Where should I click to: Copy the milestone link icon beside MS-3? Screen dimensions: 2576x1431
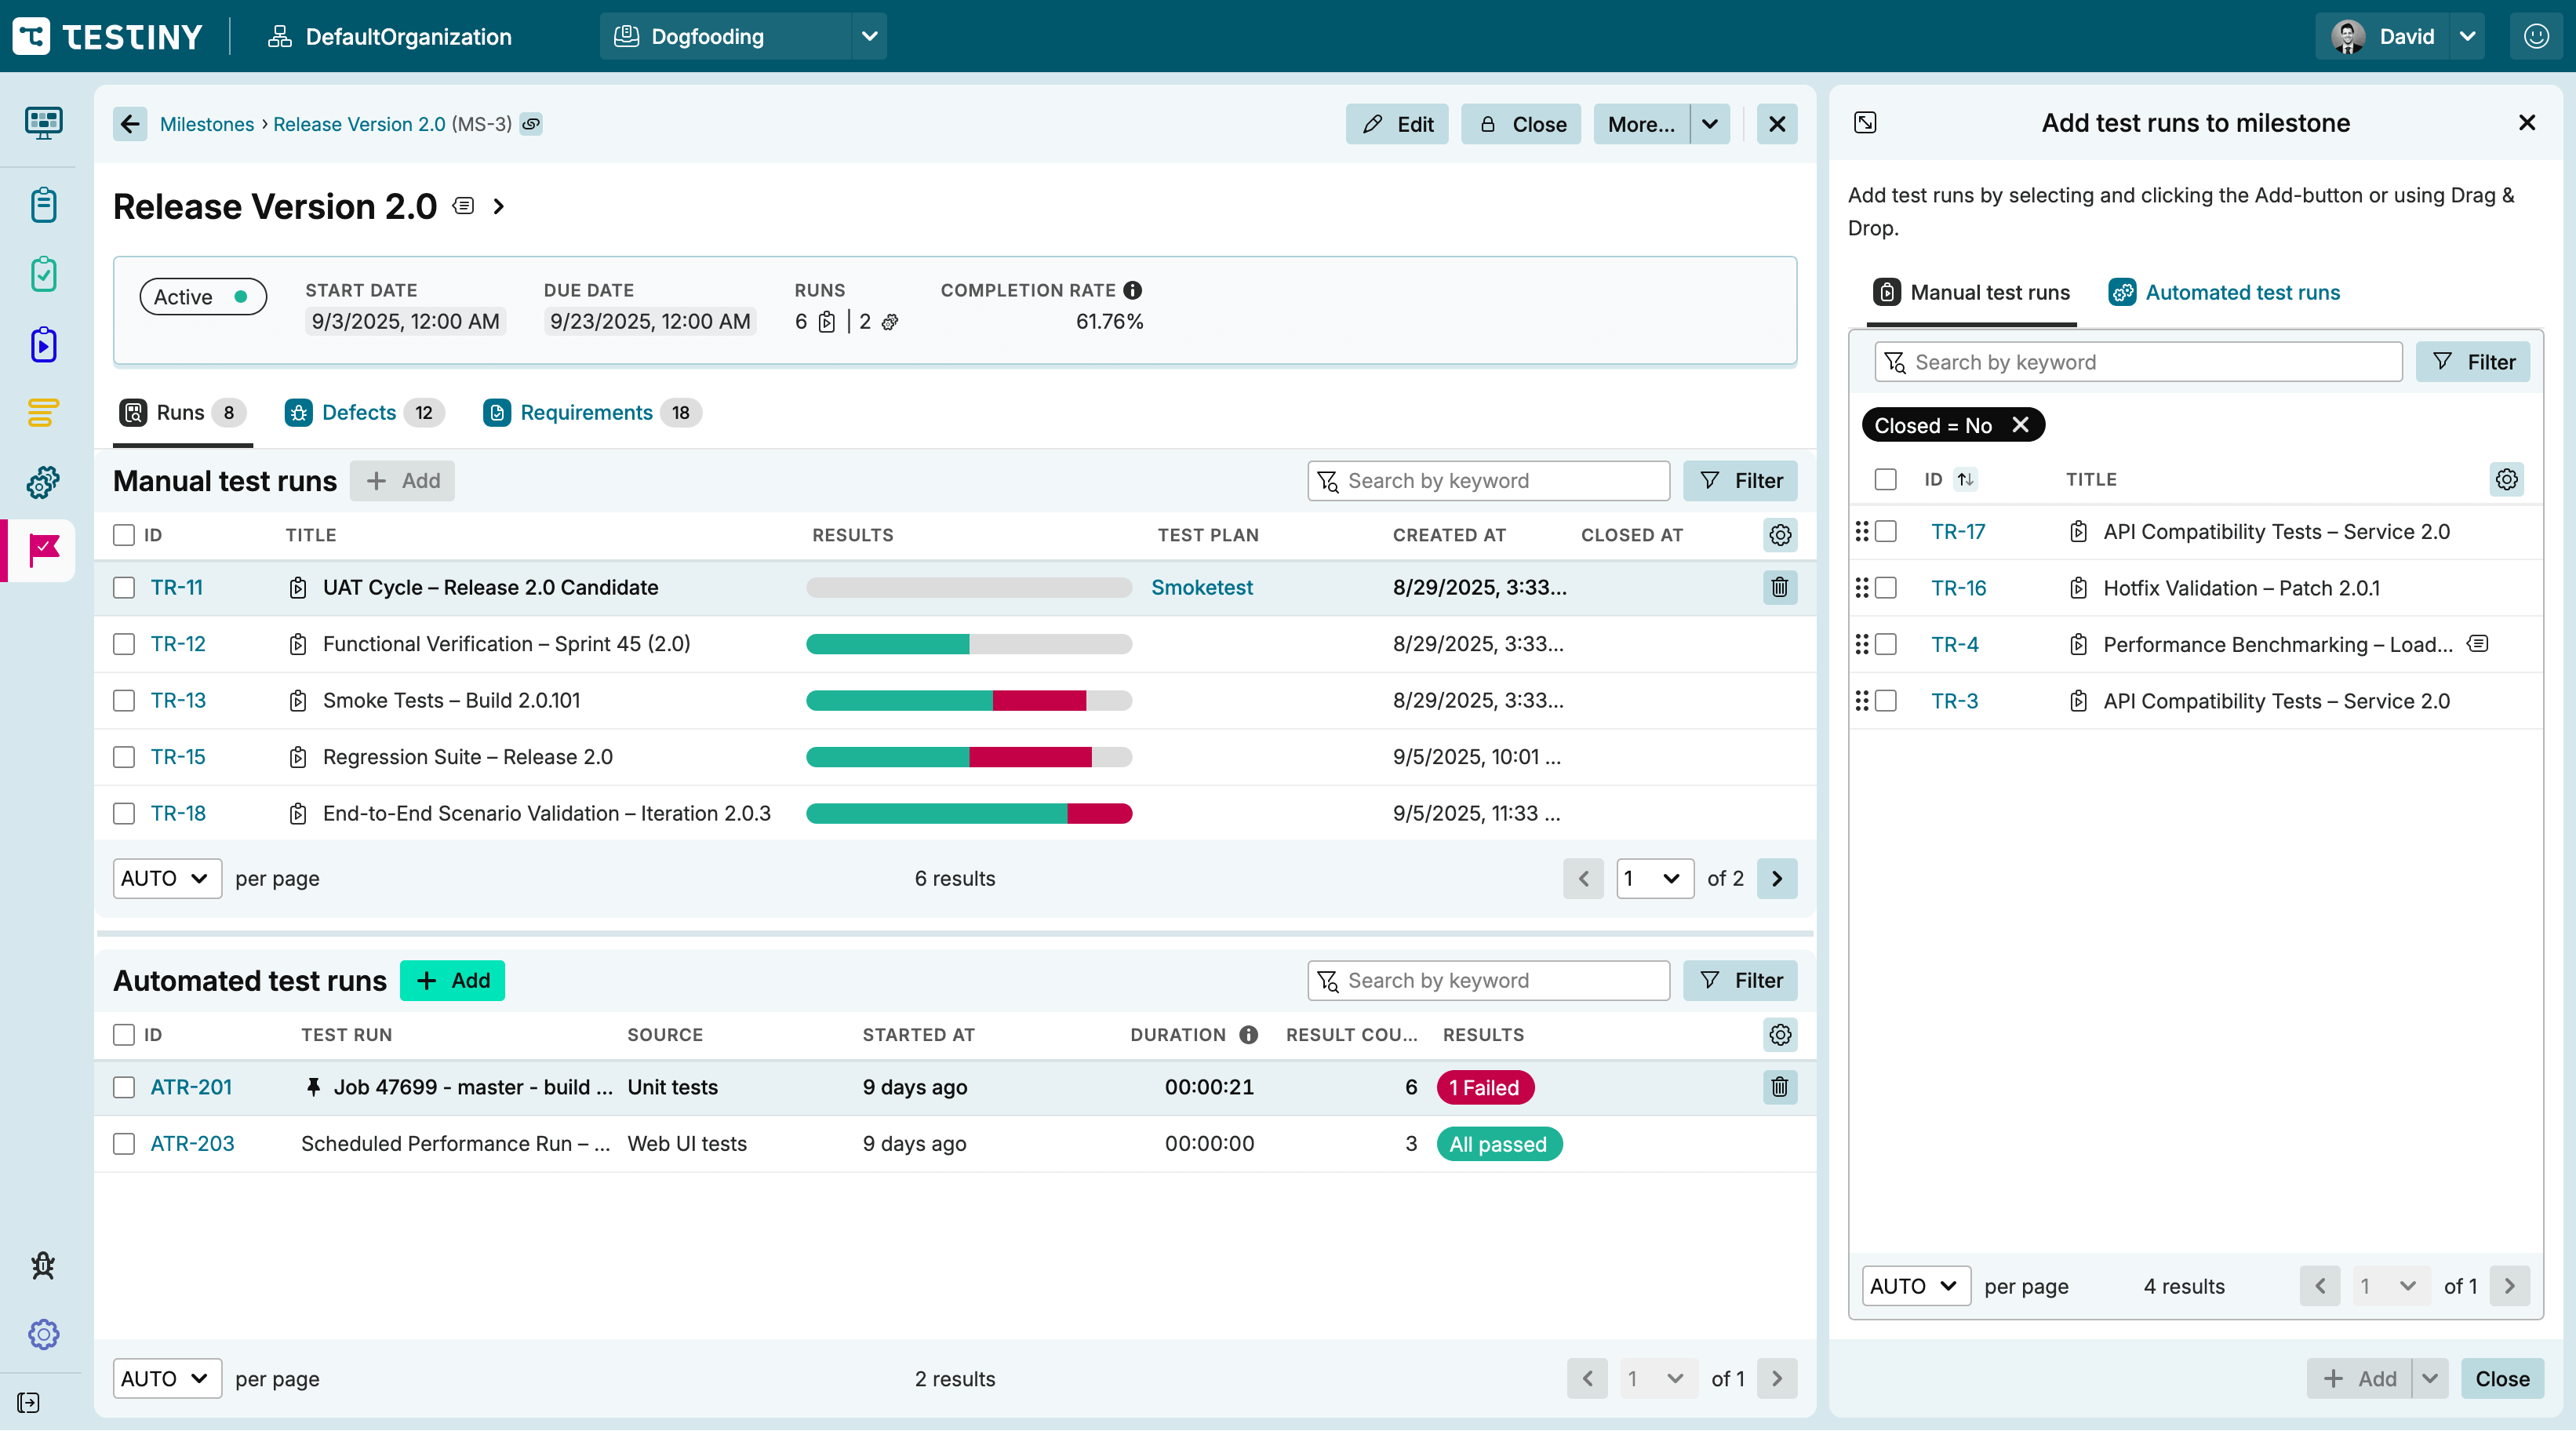pos(531,124)
